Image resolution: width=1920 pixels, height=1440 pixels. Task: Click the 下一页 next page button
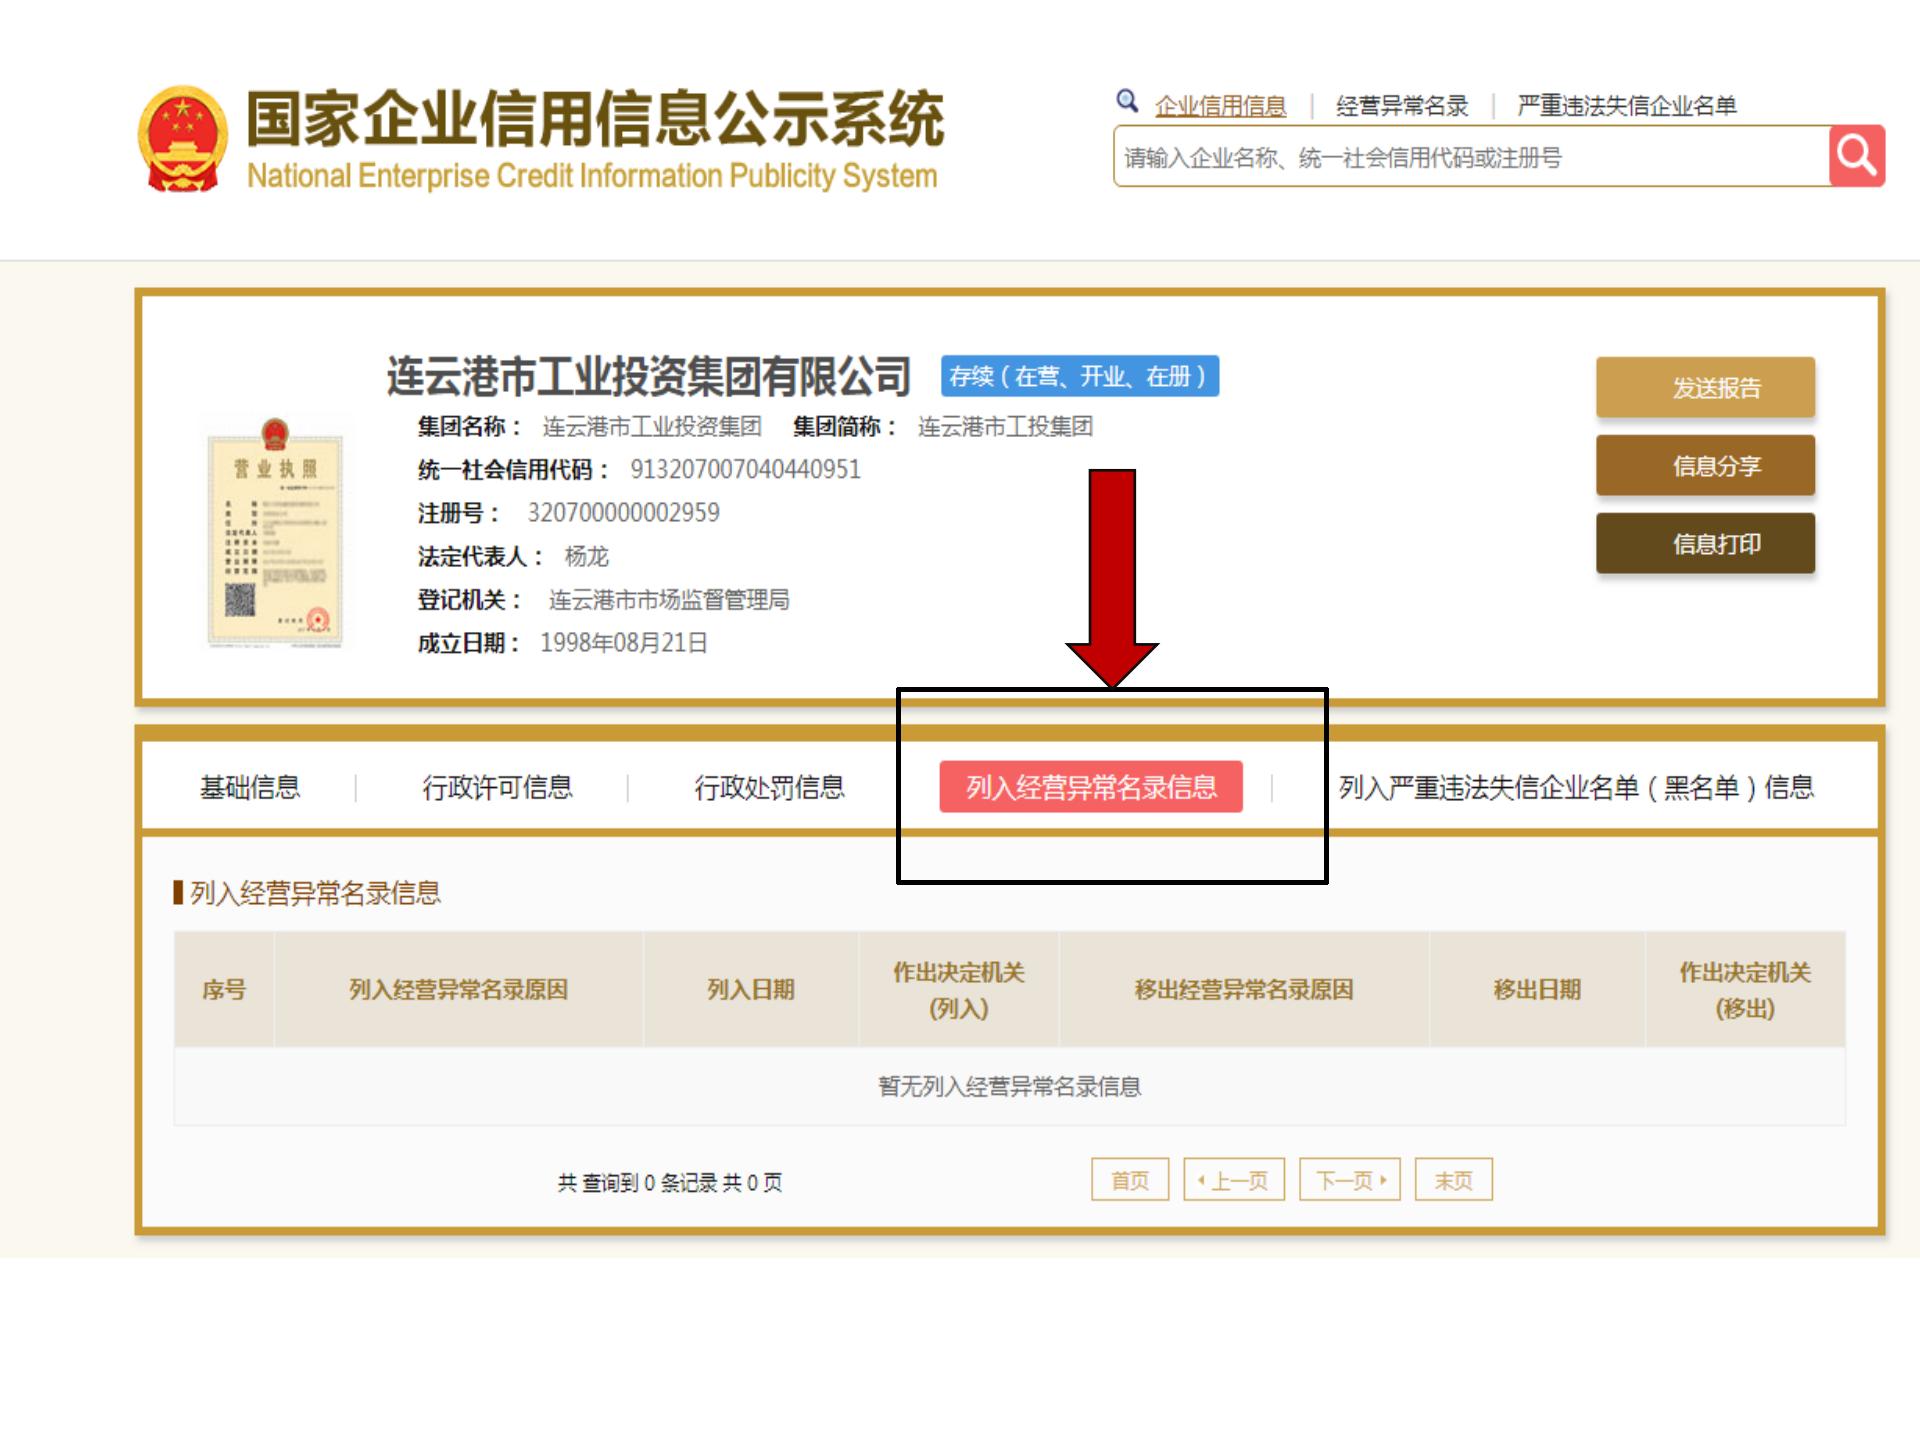(1349, 1180)
